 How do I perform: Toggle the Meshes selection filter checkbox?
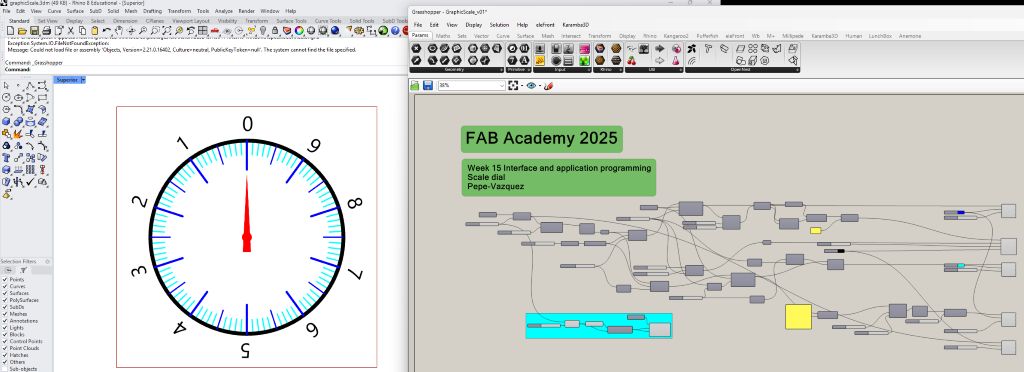[5, 314]
